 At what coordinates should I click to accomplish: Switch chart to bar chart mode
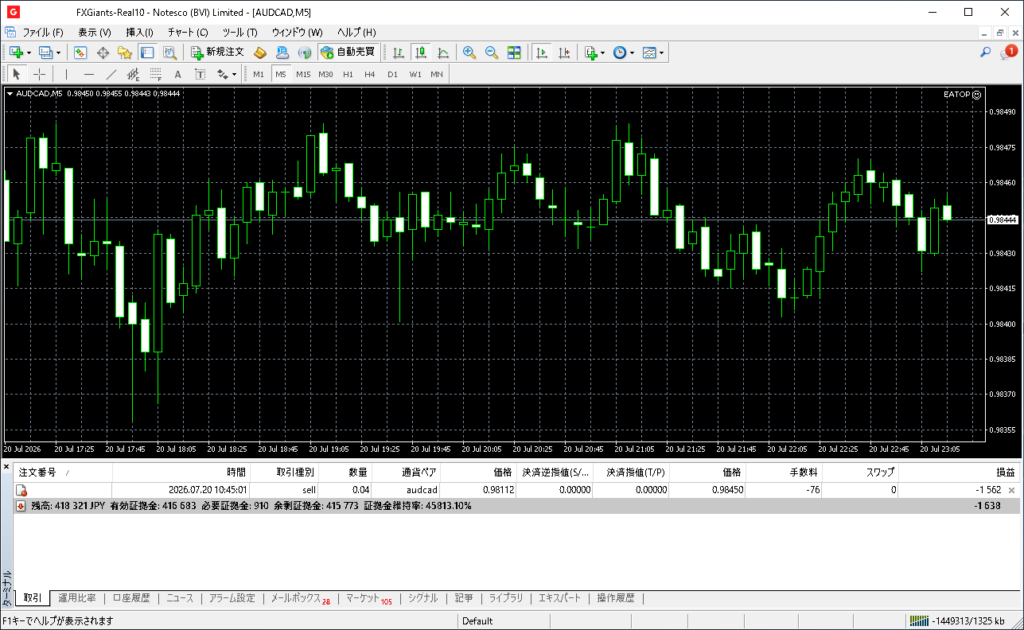[x=398, y=53]
